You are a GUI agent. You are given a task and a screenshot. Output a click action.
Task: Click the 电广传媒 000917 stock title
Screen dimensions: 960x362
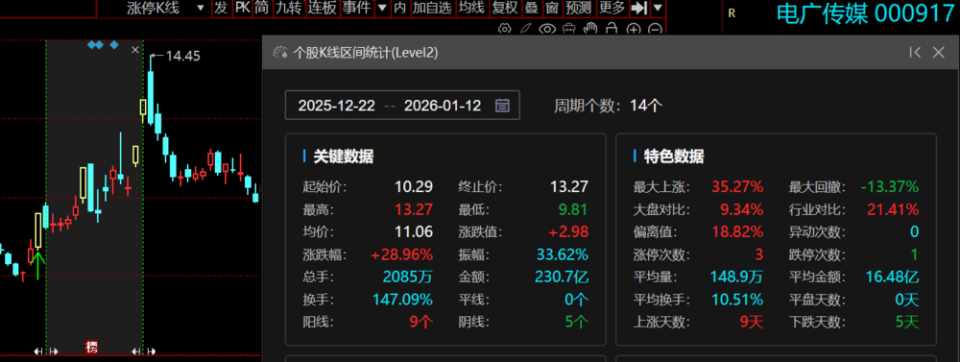click(x=866, y=13)
